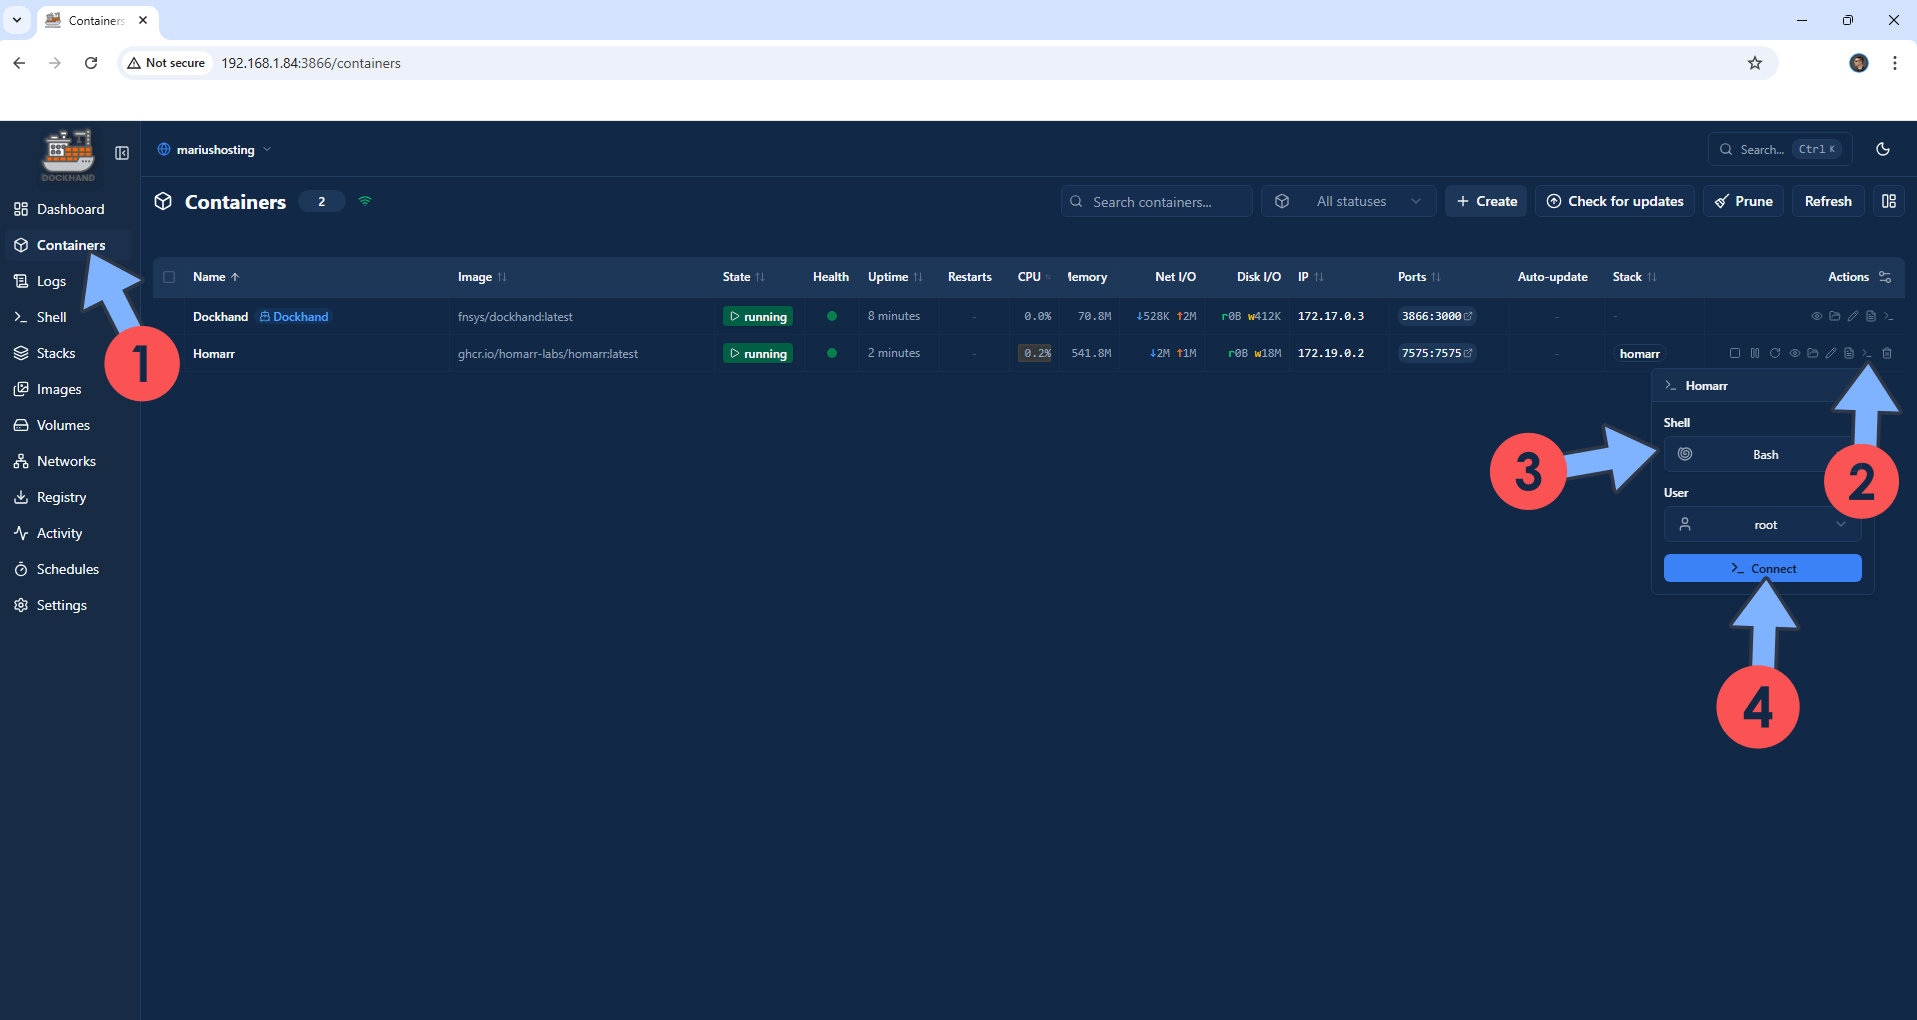Viewport: 1917px width, 1020px height.
Task: Delete the Homarr container with the trash icon
Action: [x=1888, y=354]
